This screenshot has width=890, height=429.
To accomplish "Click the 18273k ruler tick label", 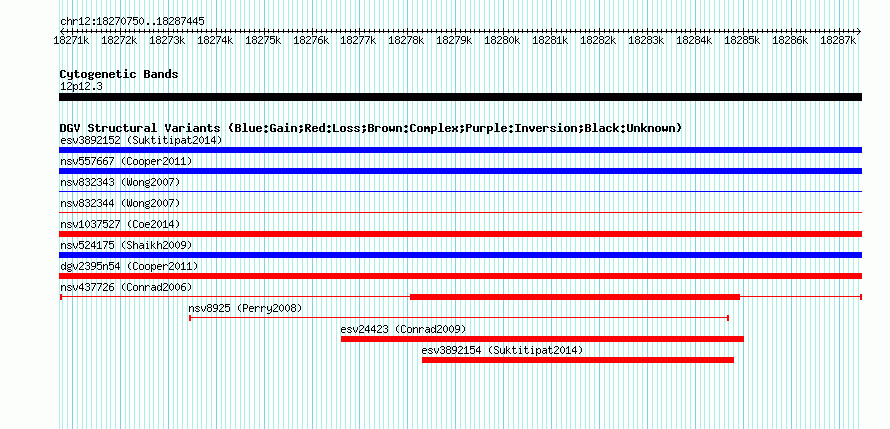I will (x=167, y=41).
